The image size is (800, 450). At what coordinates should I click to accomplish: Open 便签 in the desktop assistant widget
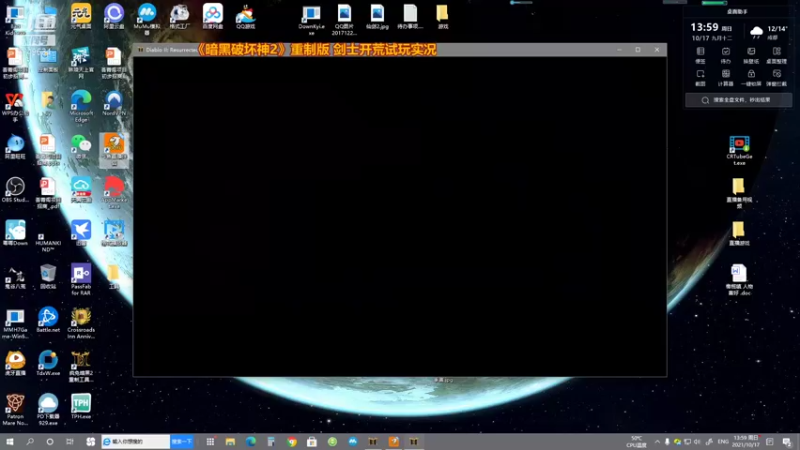coord(701,55)
